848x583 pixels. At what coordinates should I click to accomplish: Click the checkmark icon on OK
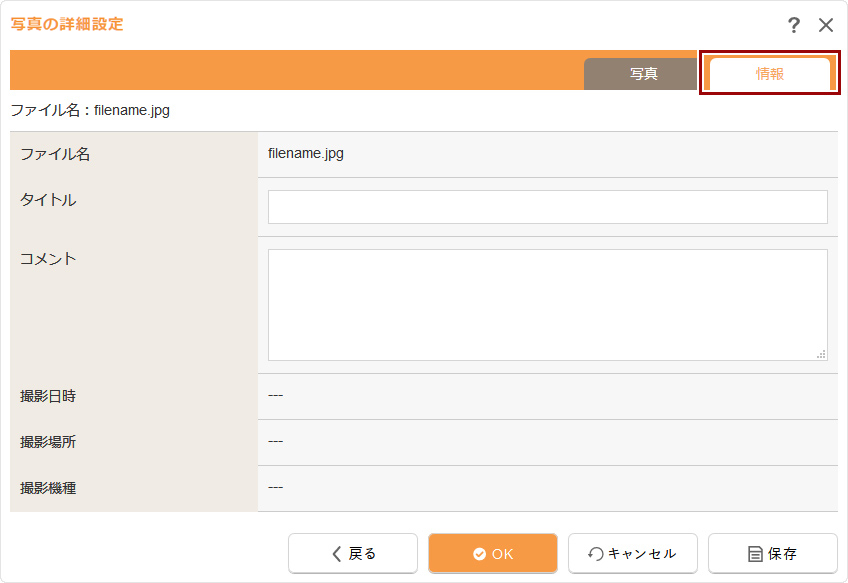[479, 554]
